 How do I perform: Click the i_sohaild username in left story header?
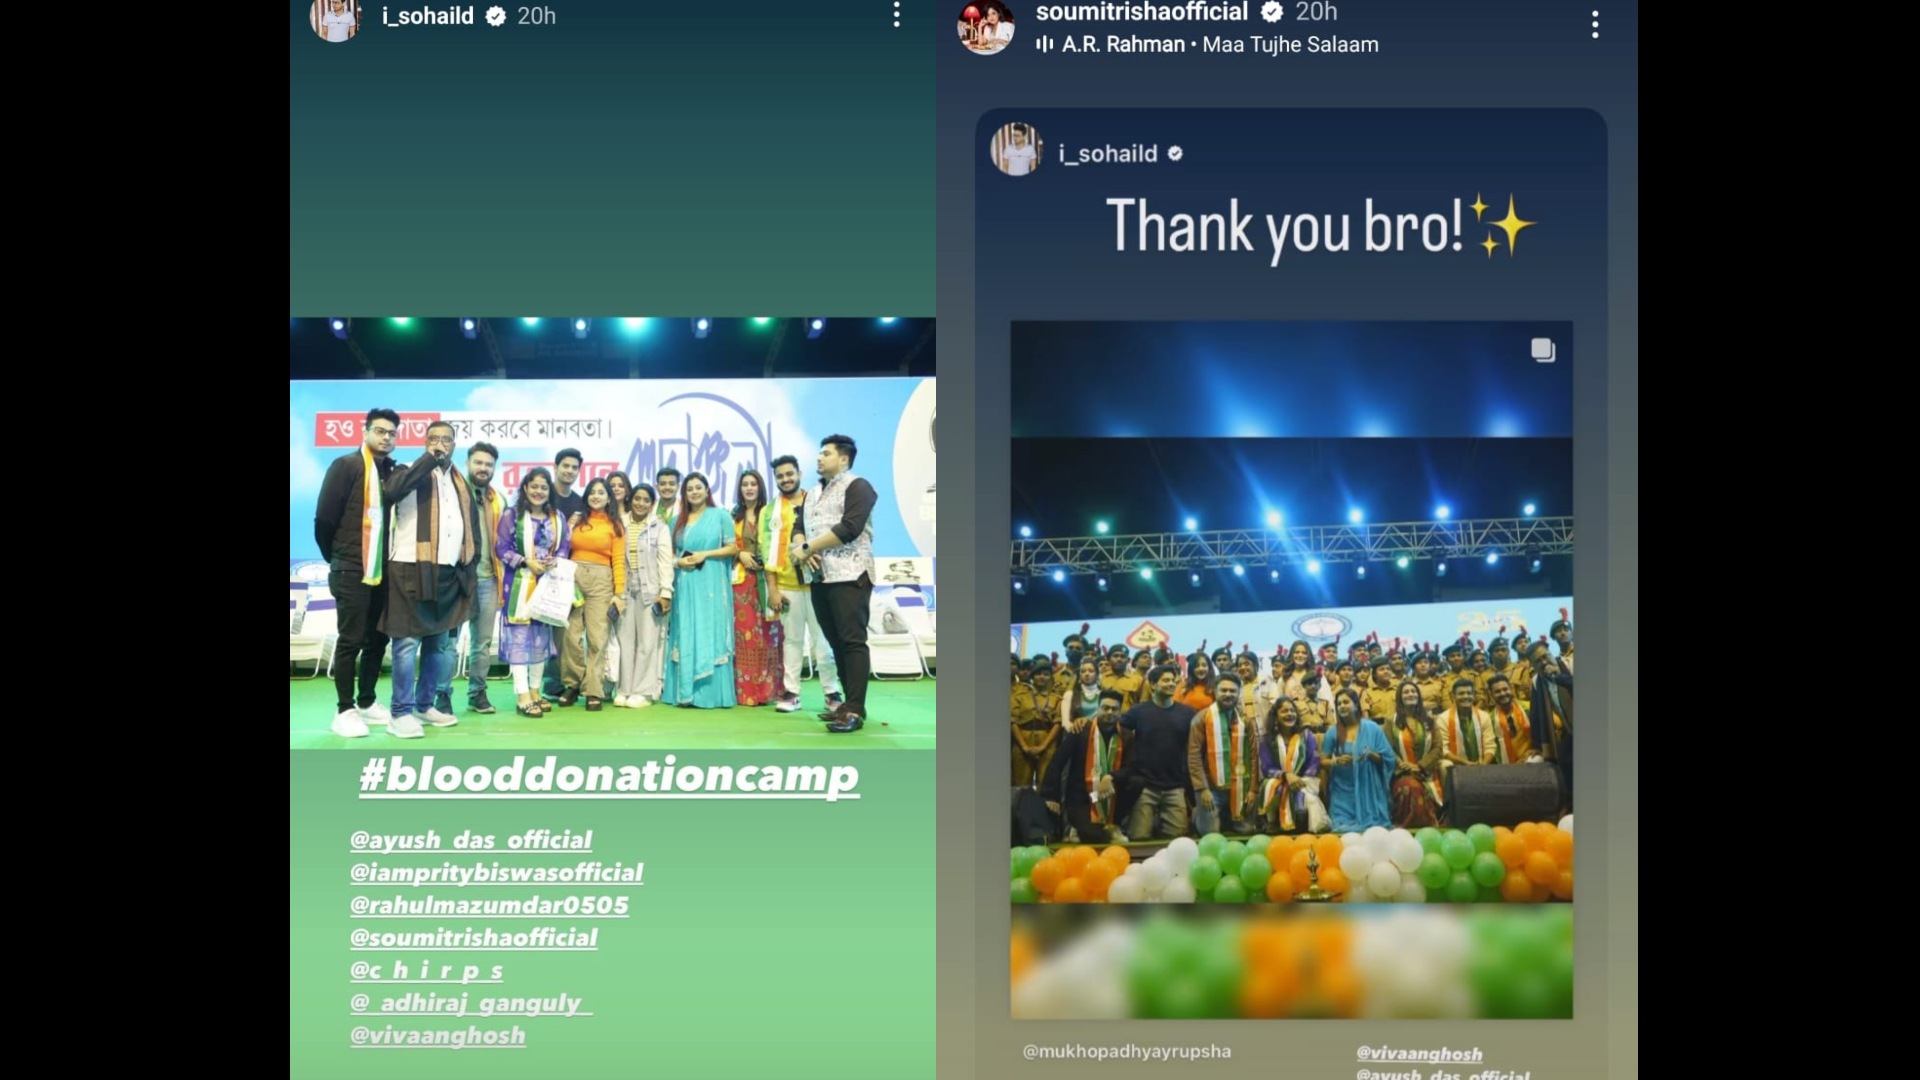(428, 16)
